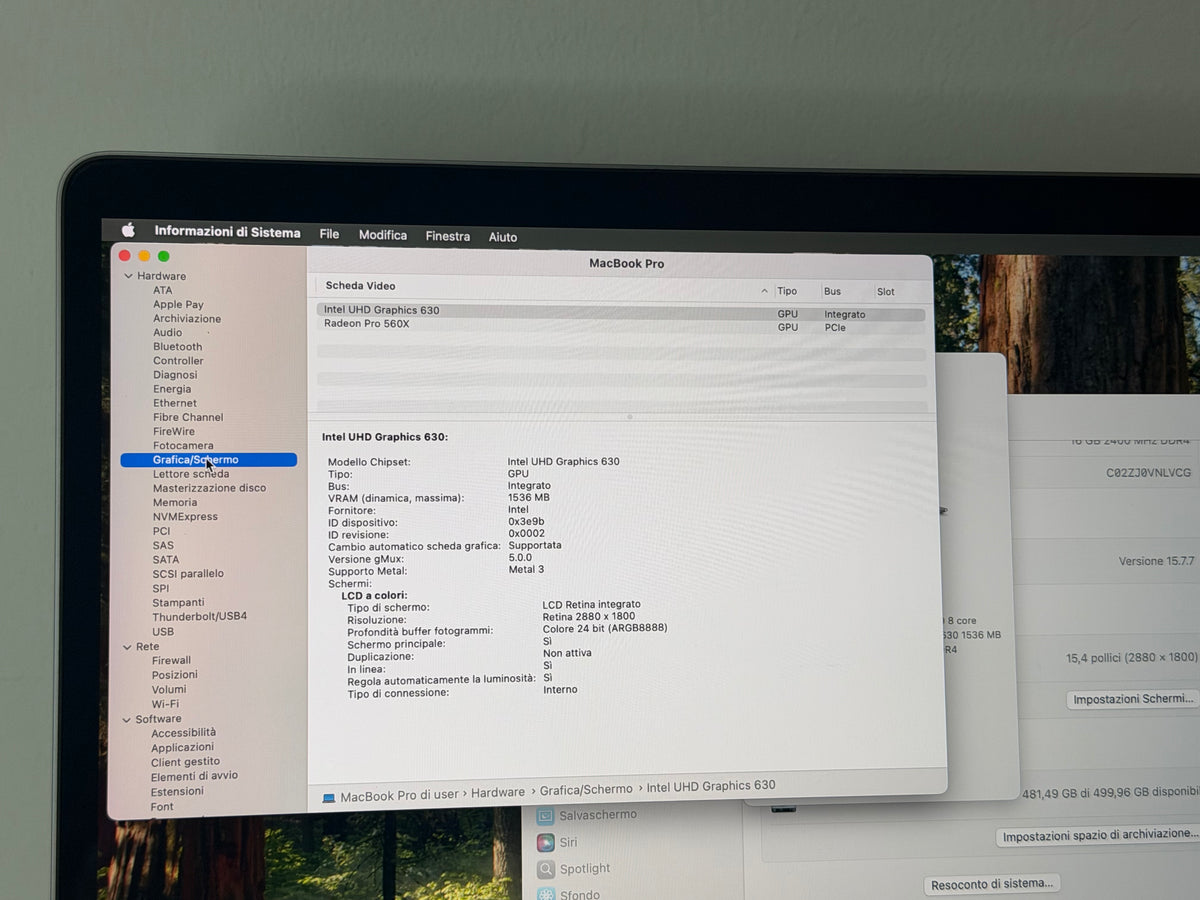Sort by Bus column header
This screenshot has height=900, width=1200.
coord(832,291)
